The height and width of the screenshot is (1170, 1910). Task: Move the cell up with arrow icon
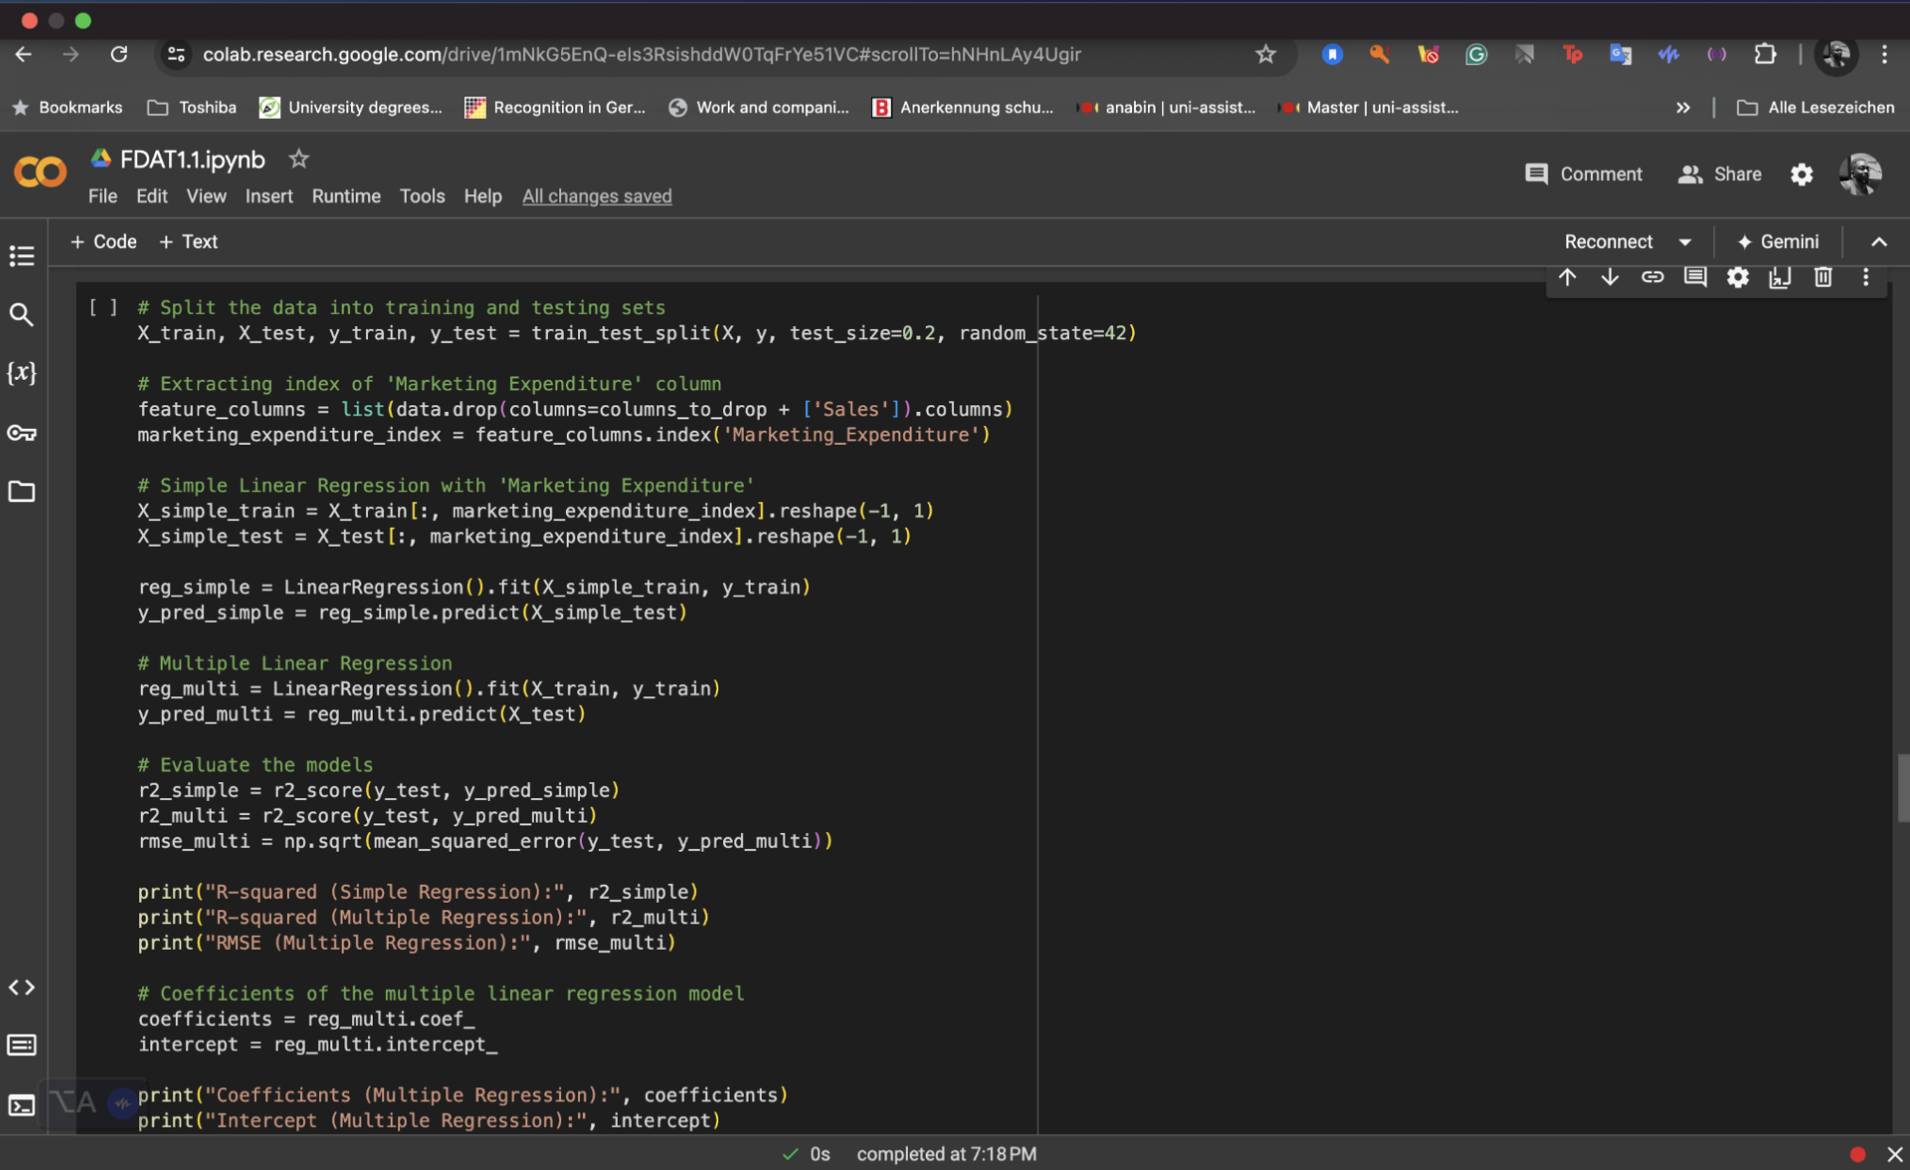click(1567, 277)
